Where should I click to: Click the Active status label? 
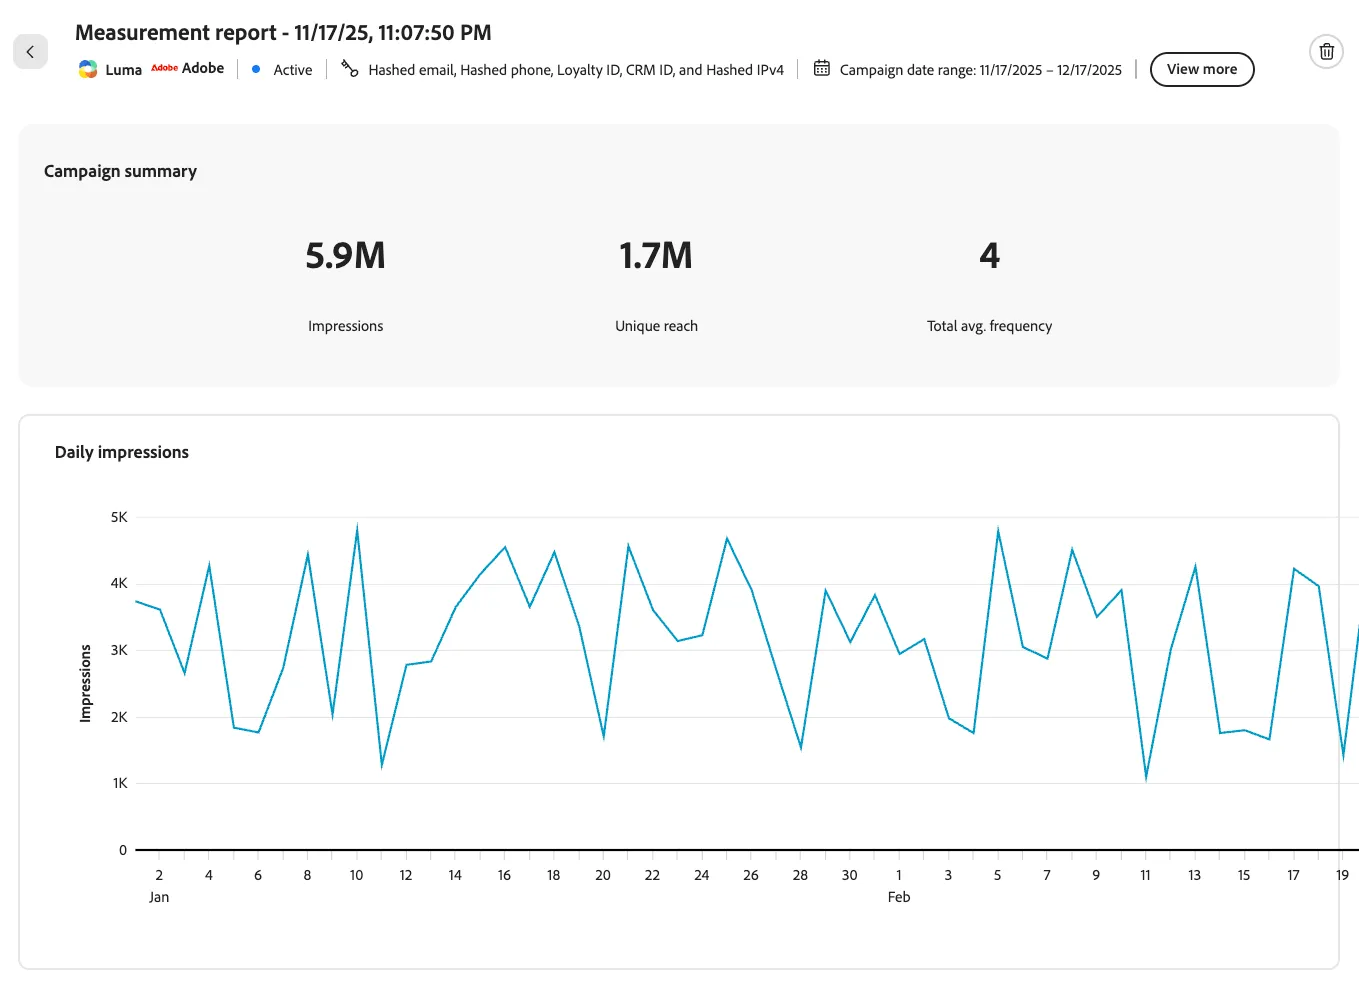coord(293,70)
